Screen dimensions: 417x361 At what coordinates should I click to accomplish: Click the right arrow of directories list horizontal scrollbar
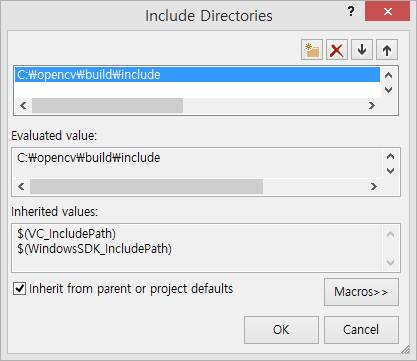coord(372,106)
